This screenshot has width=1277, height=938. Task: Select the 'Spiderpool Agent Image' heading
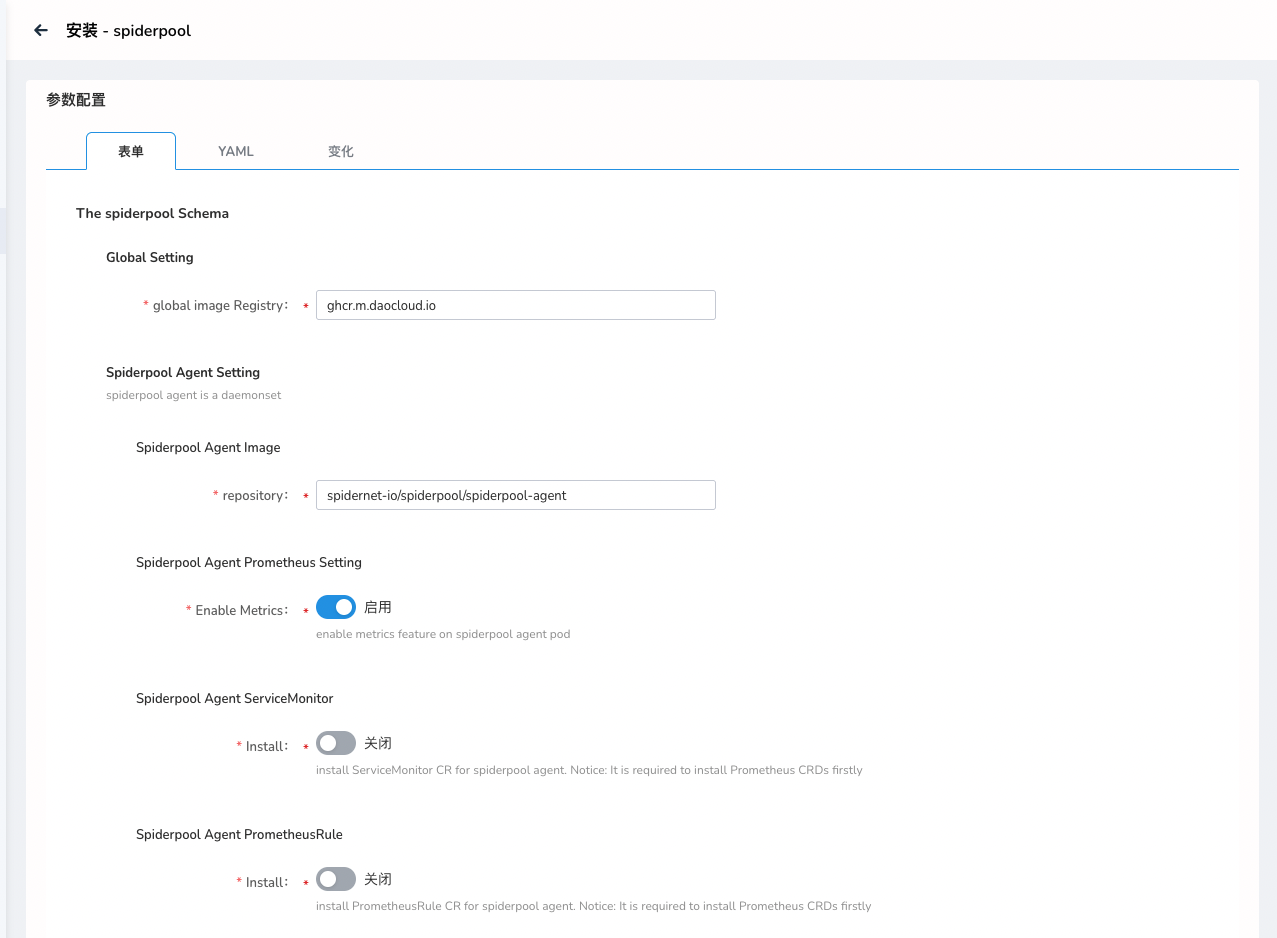(208, 447)
